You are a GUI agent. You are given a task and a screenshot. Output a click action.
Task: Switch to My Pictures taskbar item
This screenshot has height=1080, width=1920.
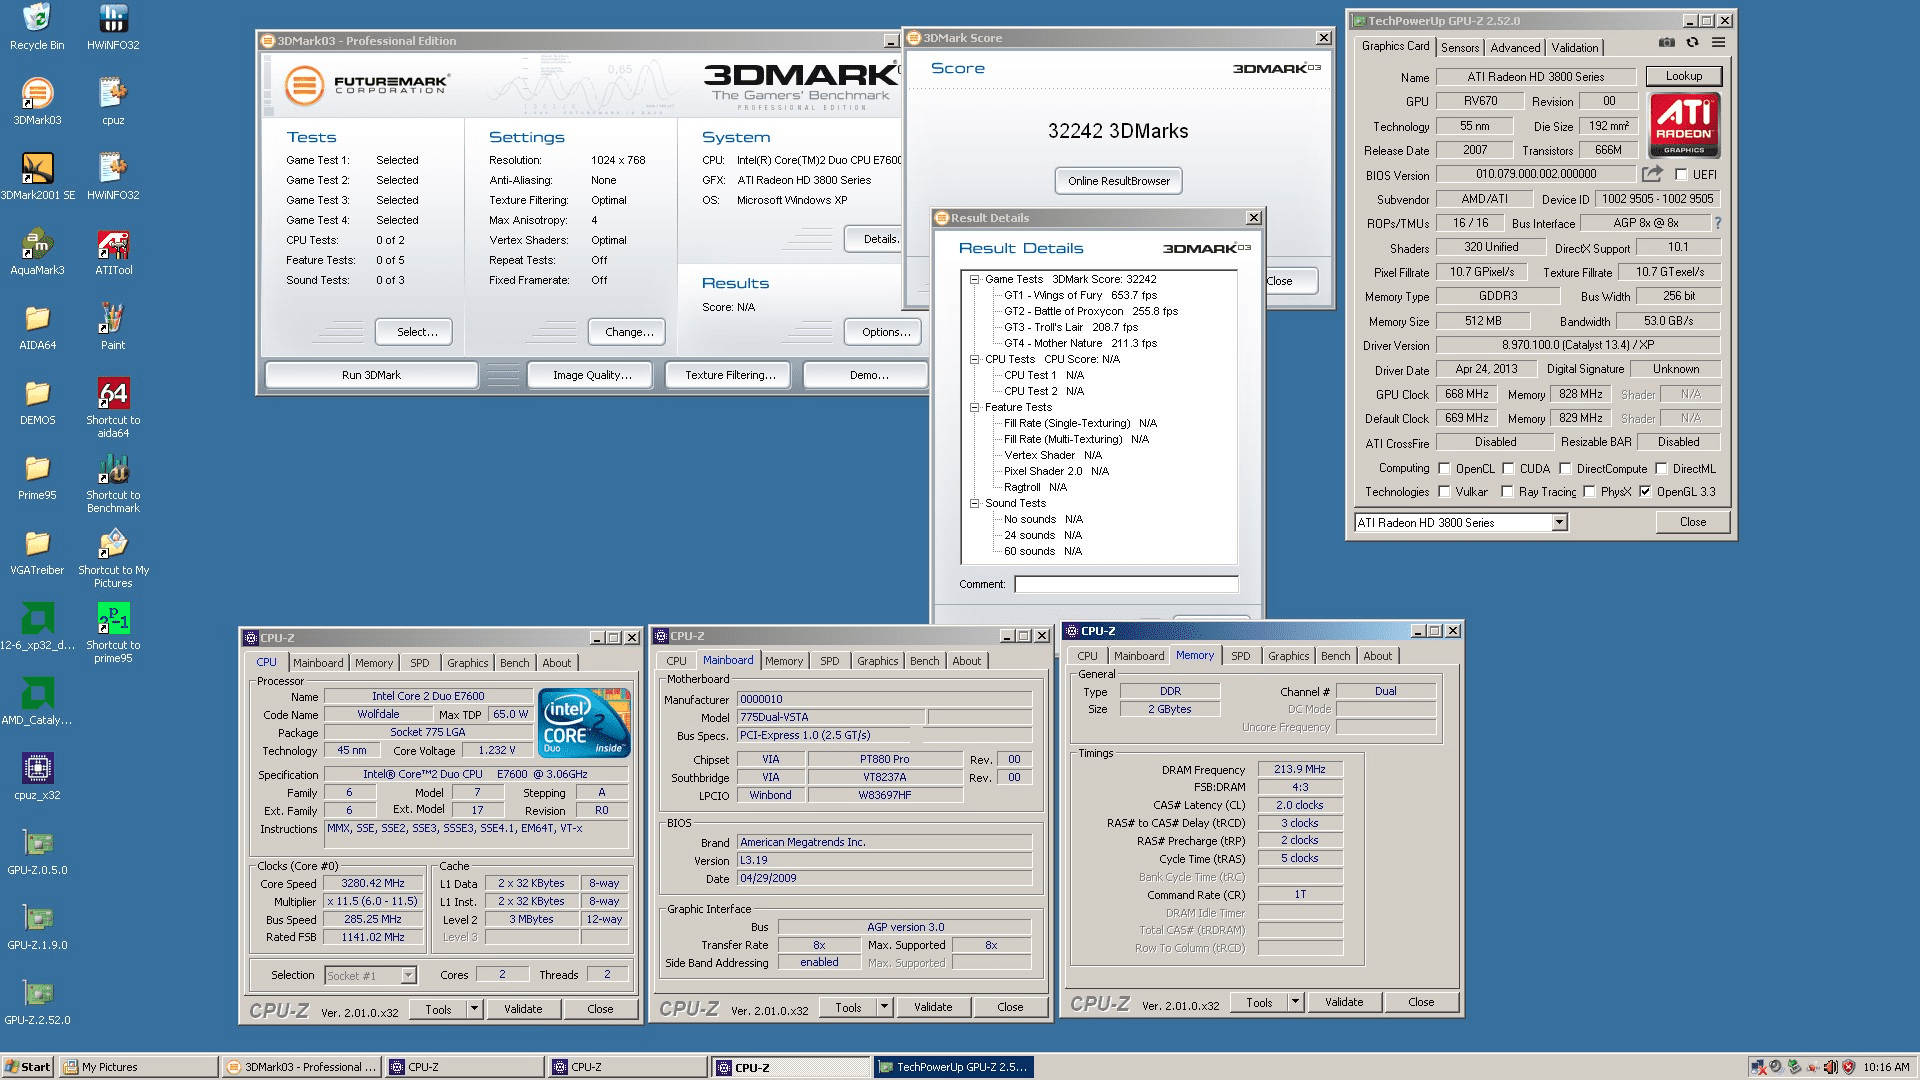(138, 1067)
